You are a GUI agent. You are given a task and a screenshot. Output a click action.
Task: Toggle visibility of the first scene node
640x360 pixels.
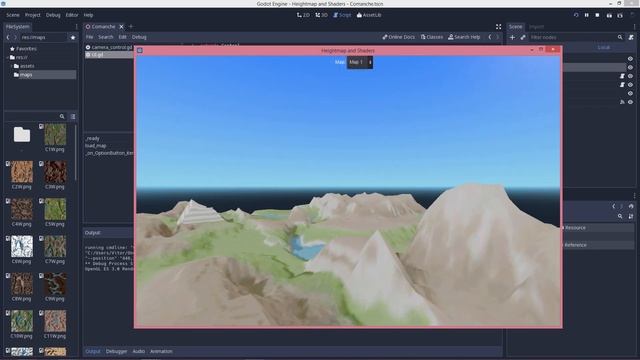click(x=630, y=59)
